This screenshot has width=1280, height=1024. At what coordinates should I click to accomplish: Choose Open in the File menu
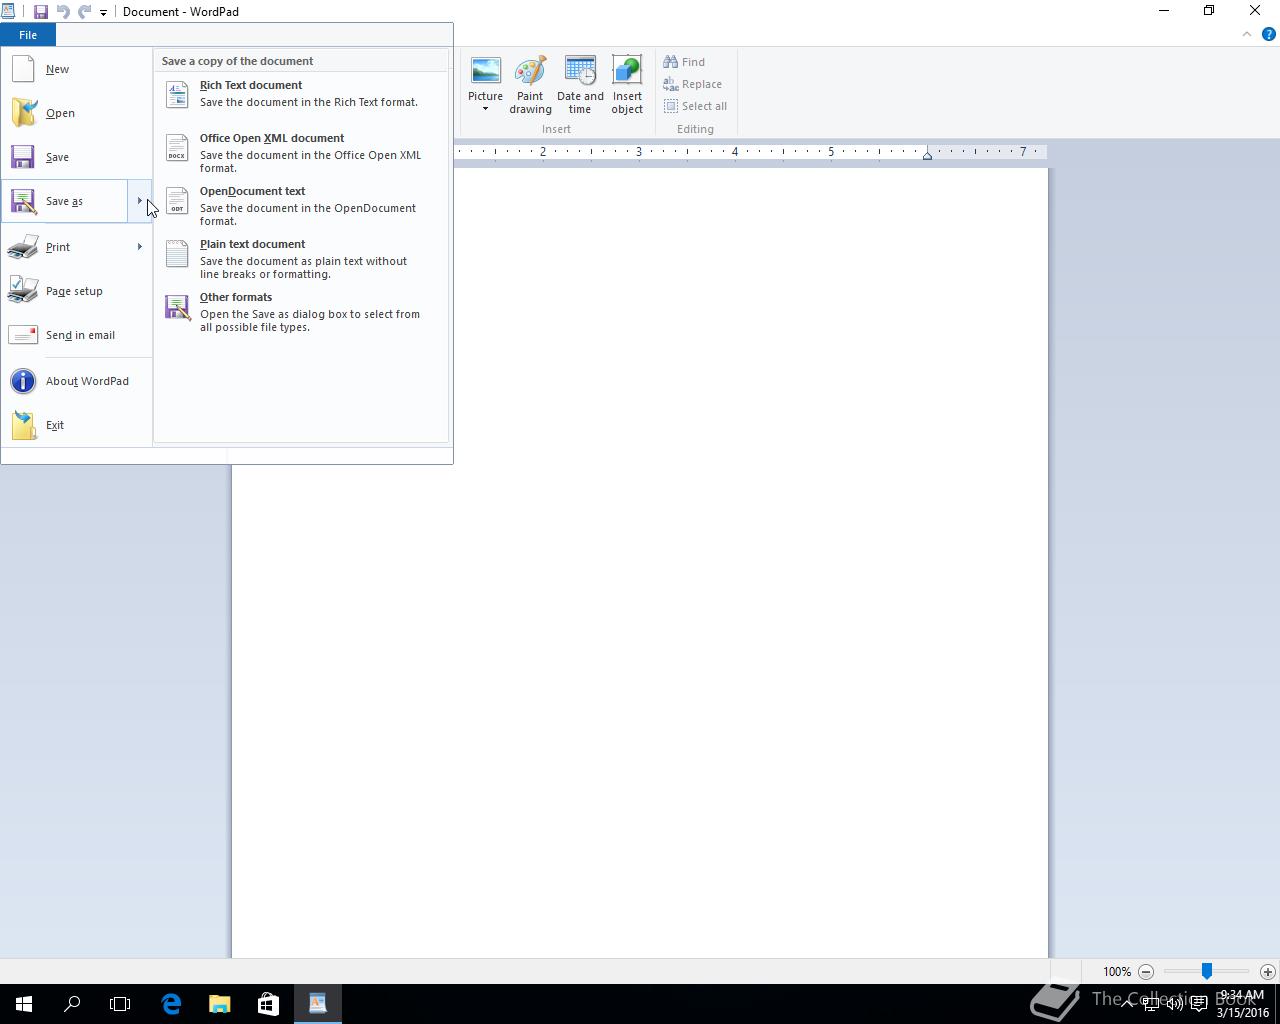click(x=77, y=113)
